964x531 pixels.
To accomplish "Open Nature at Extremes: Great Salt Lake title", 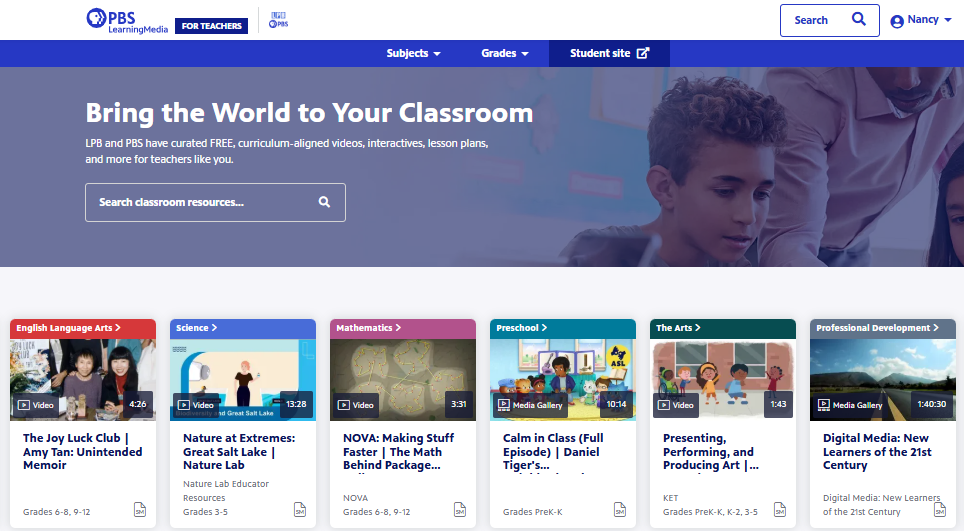I will 239,452.
